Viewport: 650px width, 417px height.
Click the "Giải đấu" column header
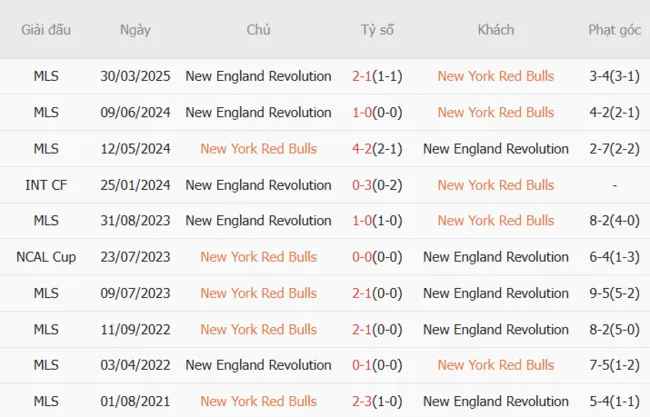point(46,30)
